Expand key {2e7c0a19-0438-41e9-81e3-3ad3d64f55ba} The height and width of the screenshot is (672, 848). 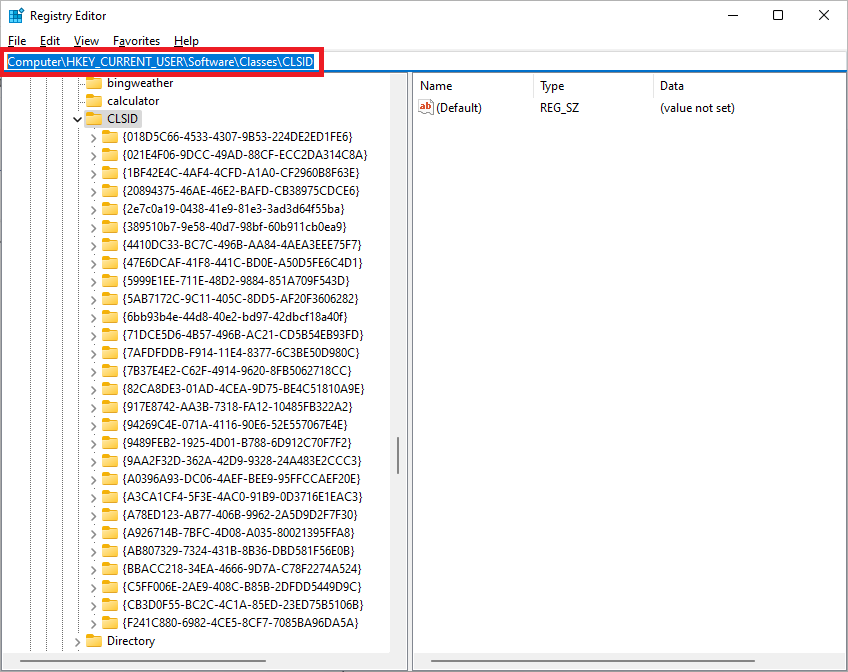(93, 210)
